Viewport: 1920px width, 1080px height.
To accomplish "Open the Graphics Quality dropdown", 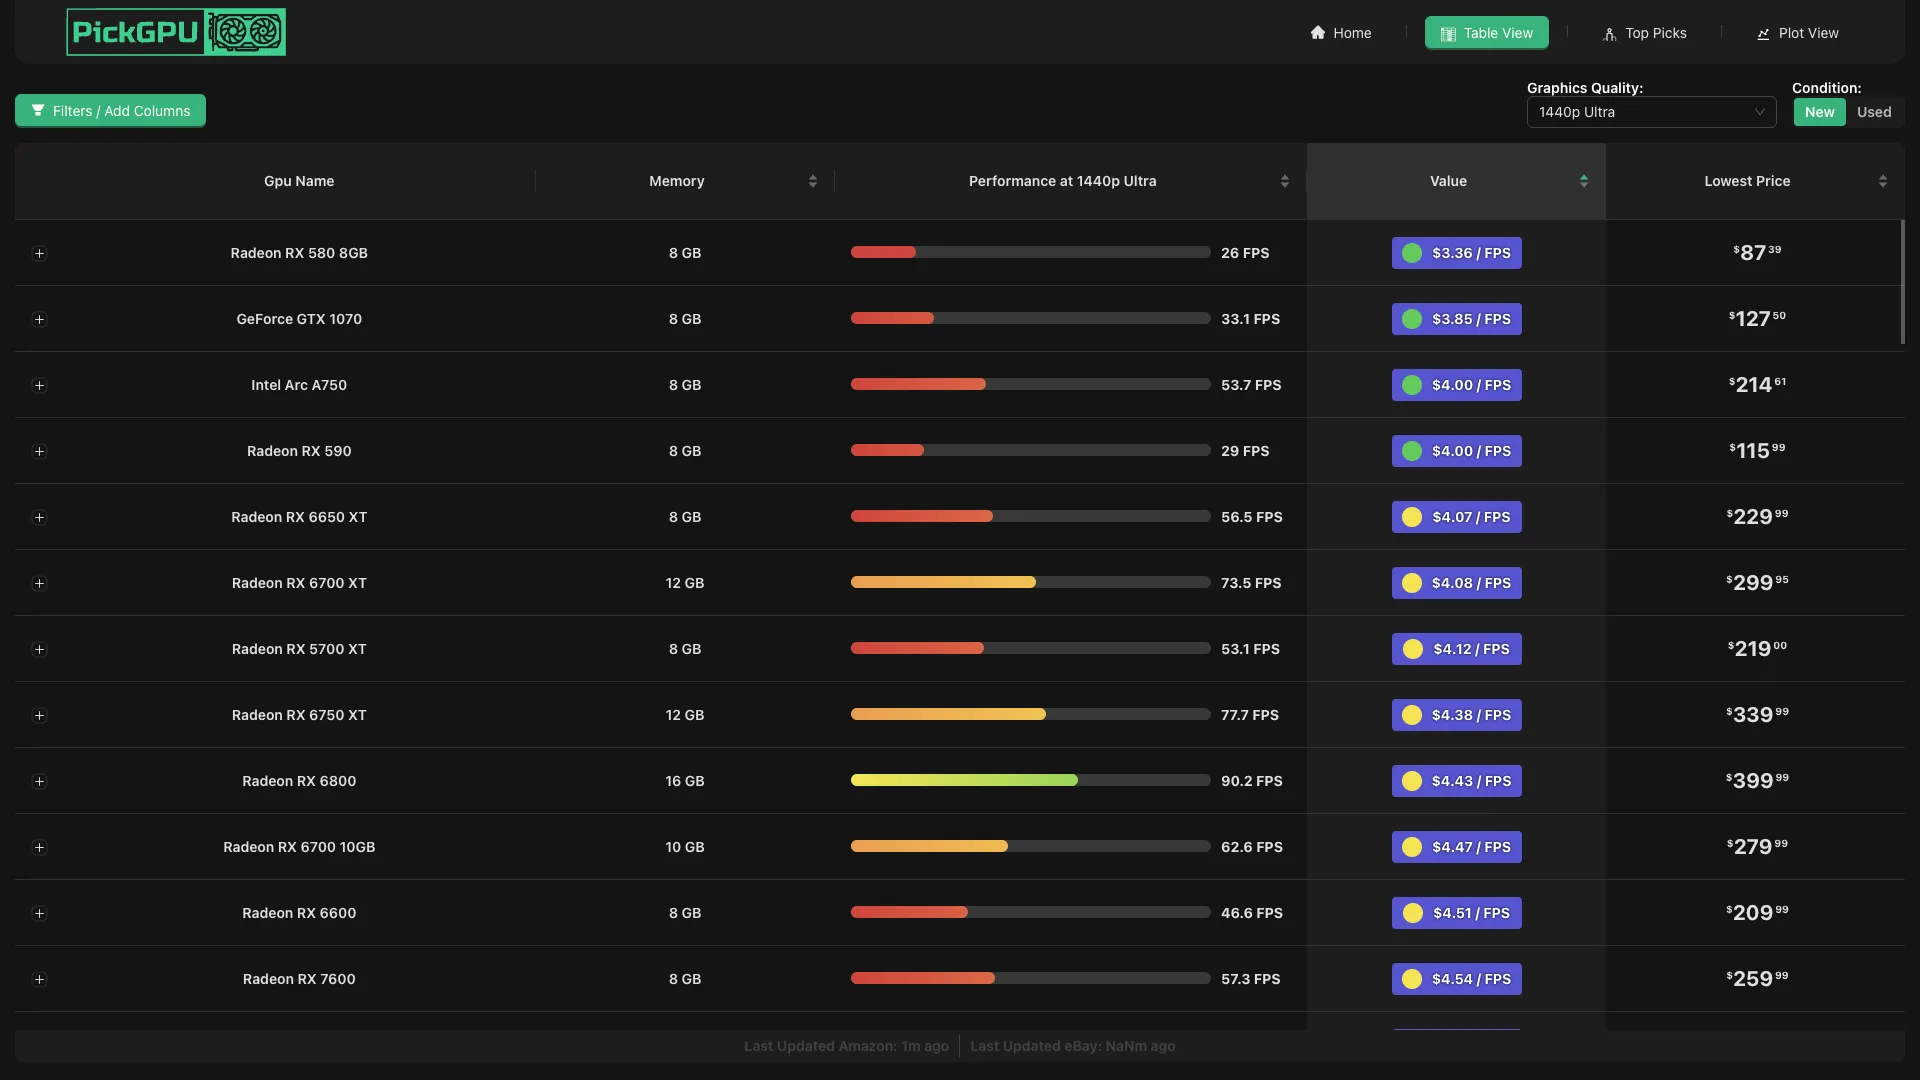I will click(1651, 112).
